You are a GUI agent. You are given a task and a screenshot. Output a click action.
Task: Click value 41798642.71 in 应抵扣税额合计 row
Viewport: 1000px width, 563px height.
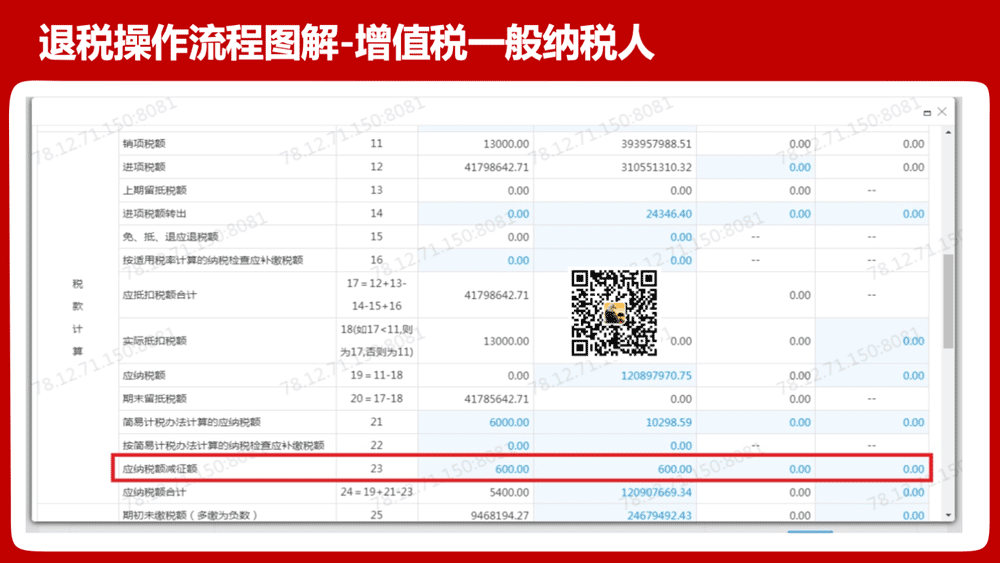point(496,295)
